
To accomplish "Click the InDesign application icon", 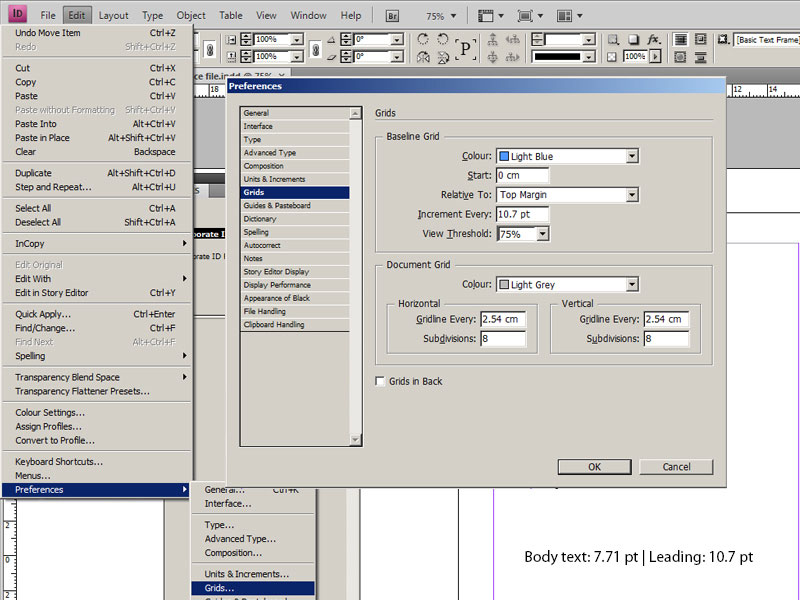I will click(x=18, y=14).
